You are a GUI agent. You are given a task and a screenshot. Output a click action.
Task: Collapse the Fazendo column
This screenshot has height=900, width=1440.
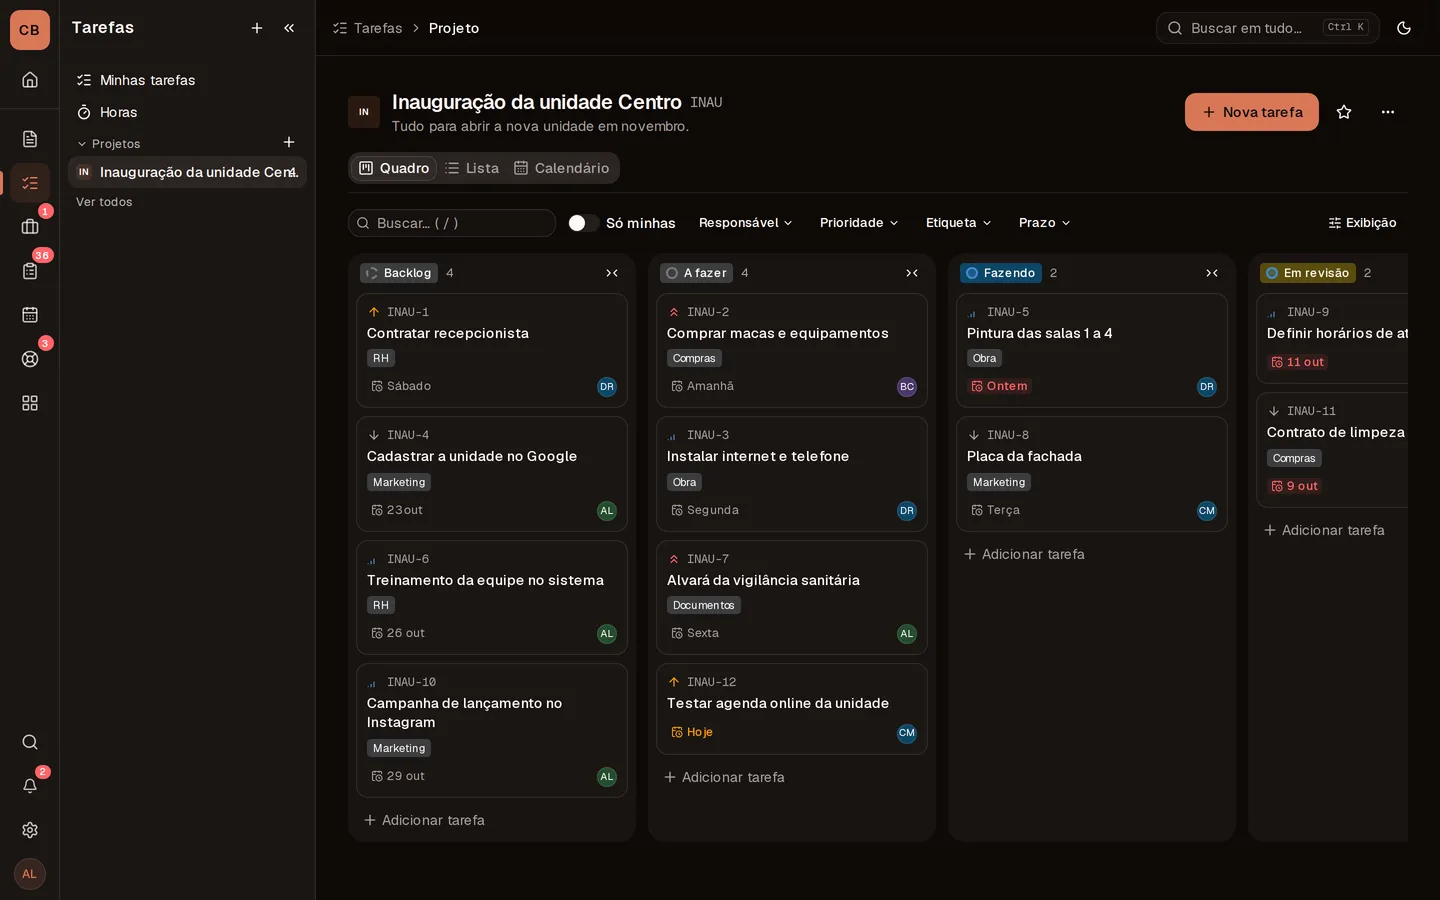pos(1212,273)
